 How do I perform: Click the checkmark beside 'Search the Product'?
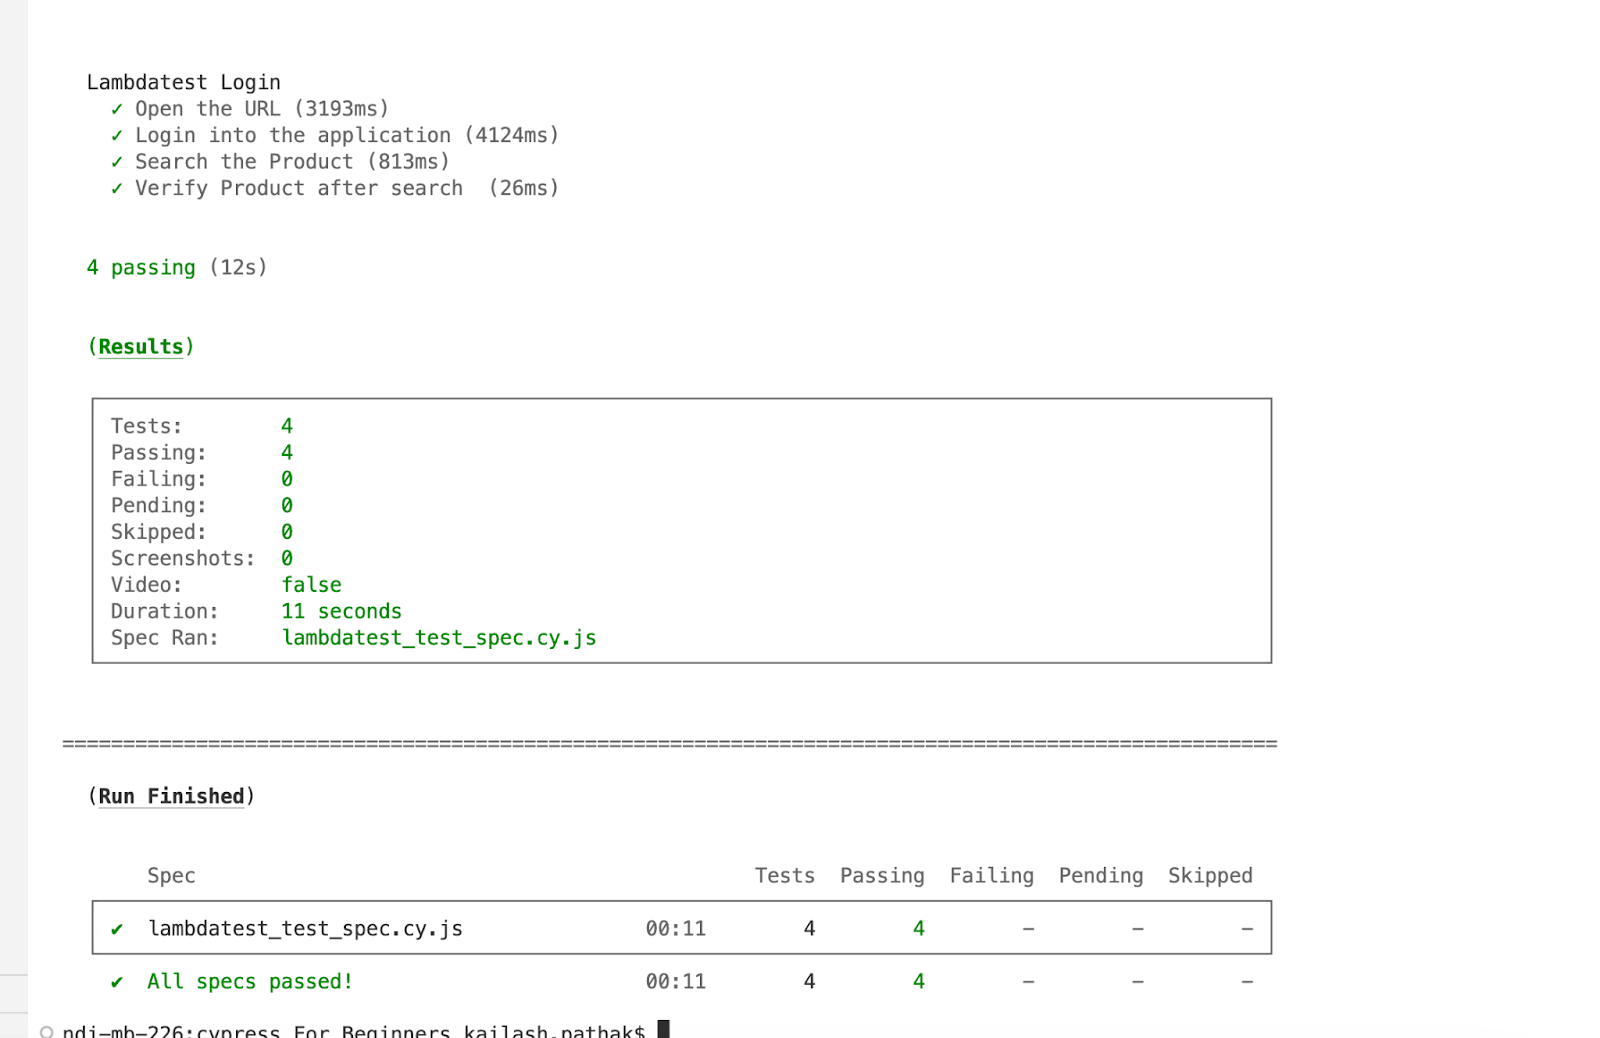117,161
